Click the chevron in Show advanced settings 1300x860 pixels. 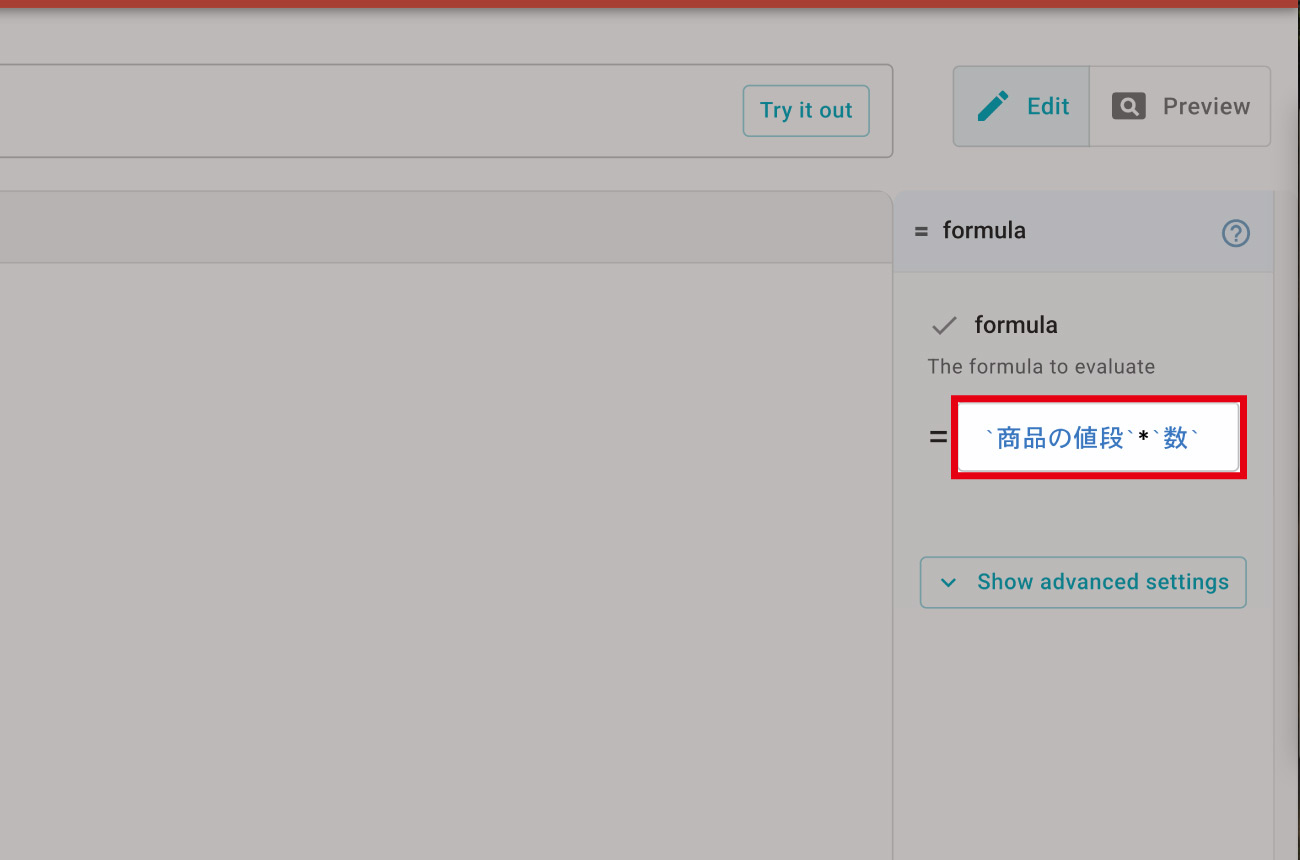pyautogui.click(x=949, y=583)
